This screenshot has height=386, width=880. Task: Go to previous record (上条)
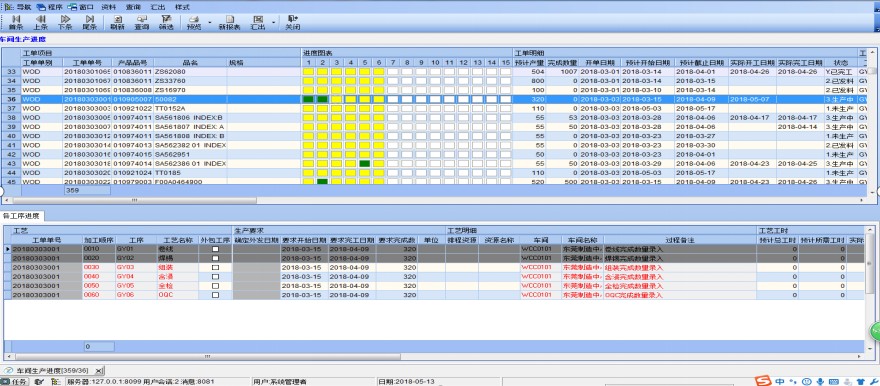pos(40,22)
